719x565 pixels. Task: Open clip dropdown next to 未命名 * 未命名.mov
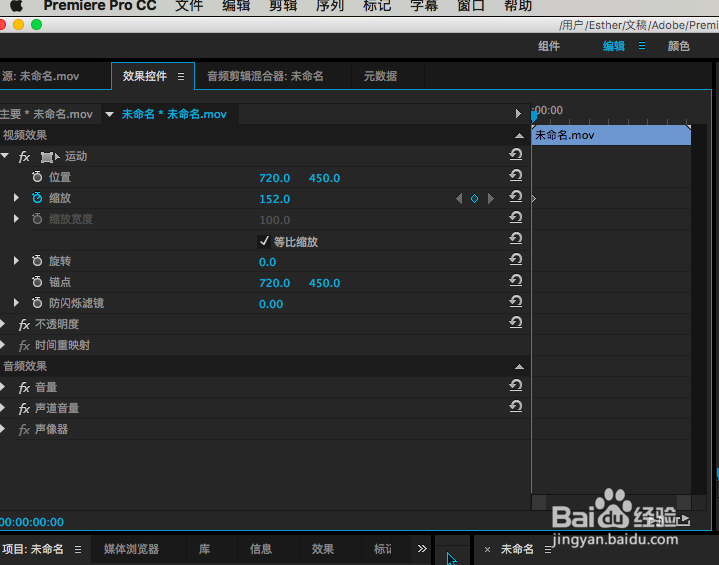pos(109,114)
